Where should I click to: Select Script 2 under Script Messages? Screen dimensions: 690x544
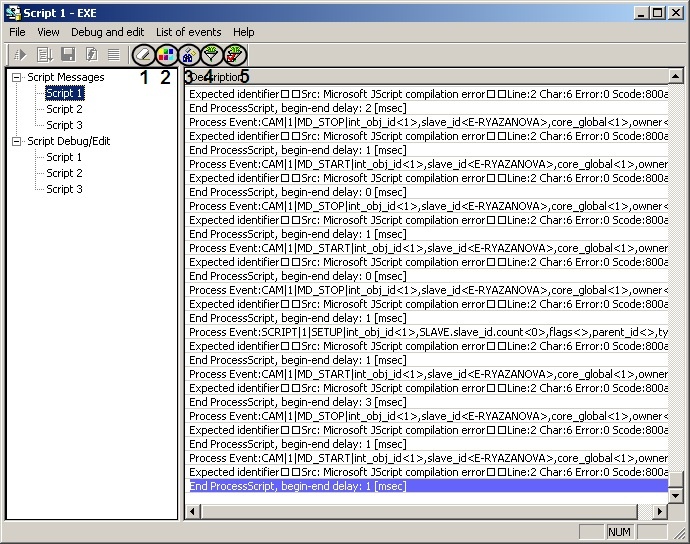pyautogui.click(x=64, y=109)
